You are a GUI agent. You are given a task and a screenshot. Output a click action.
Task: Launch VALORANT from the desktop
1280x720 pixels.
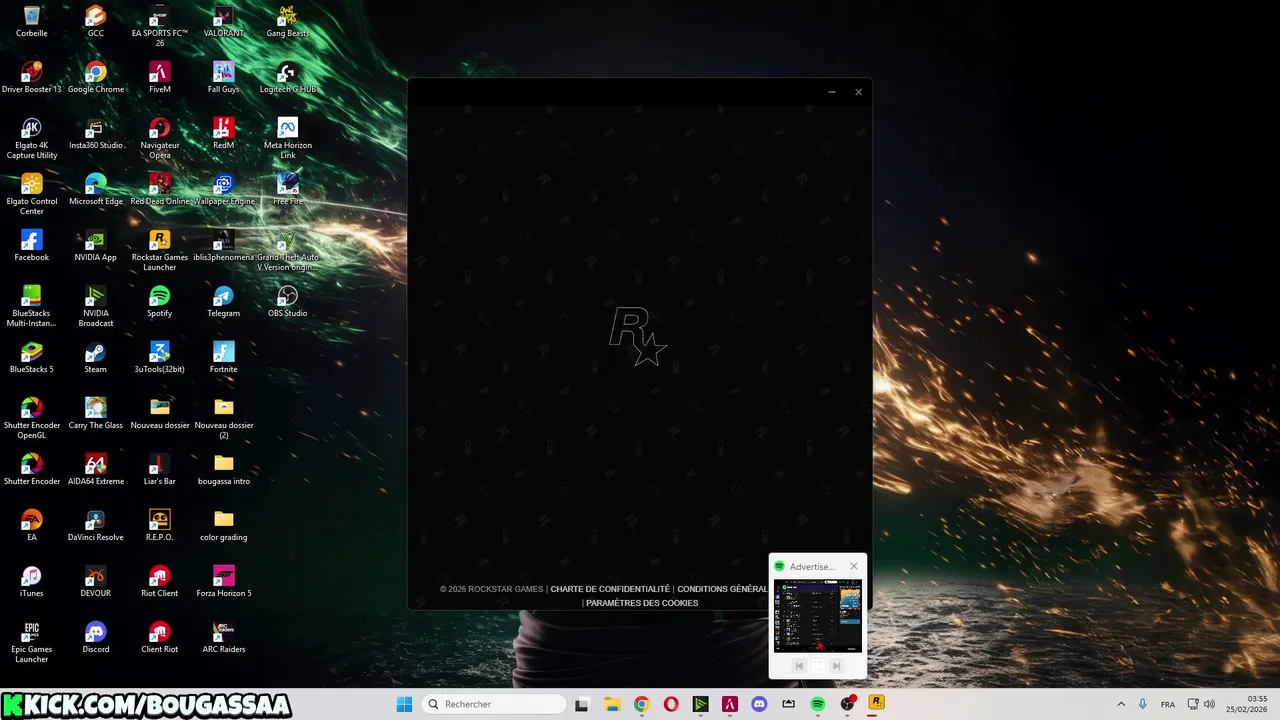pos(224,21)
